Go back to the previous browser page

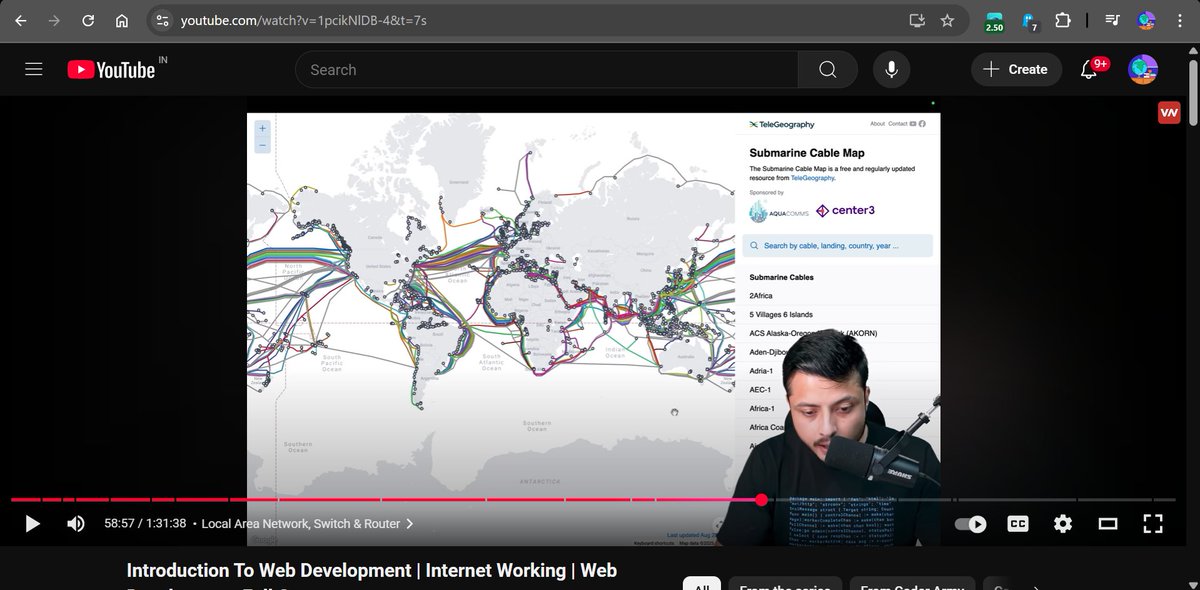click(21, 20)
